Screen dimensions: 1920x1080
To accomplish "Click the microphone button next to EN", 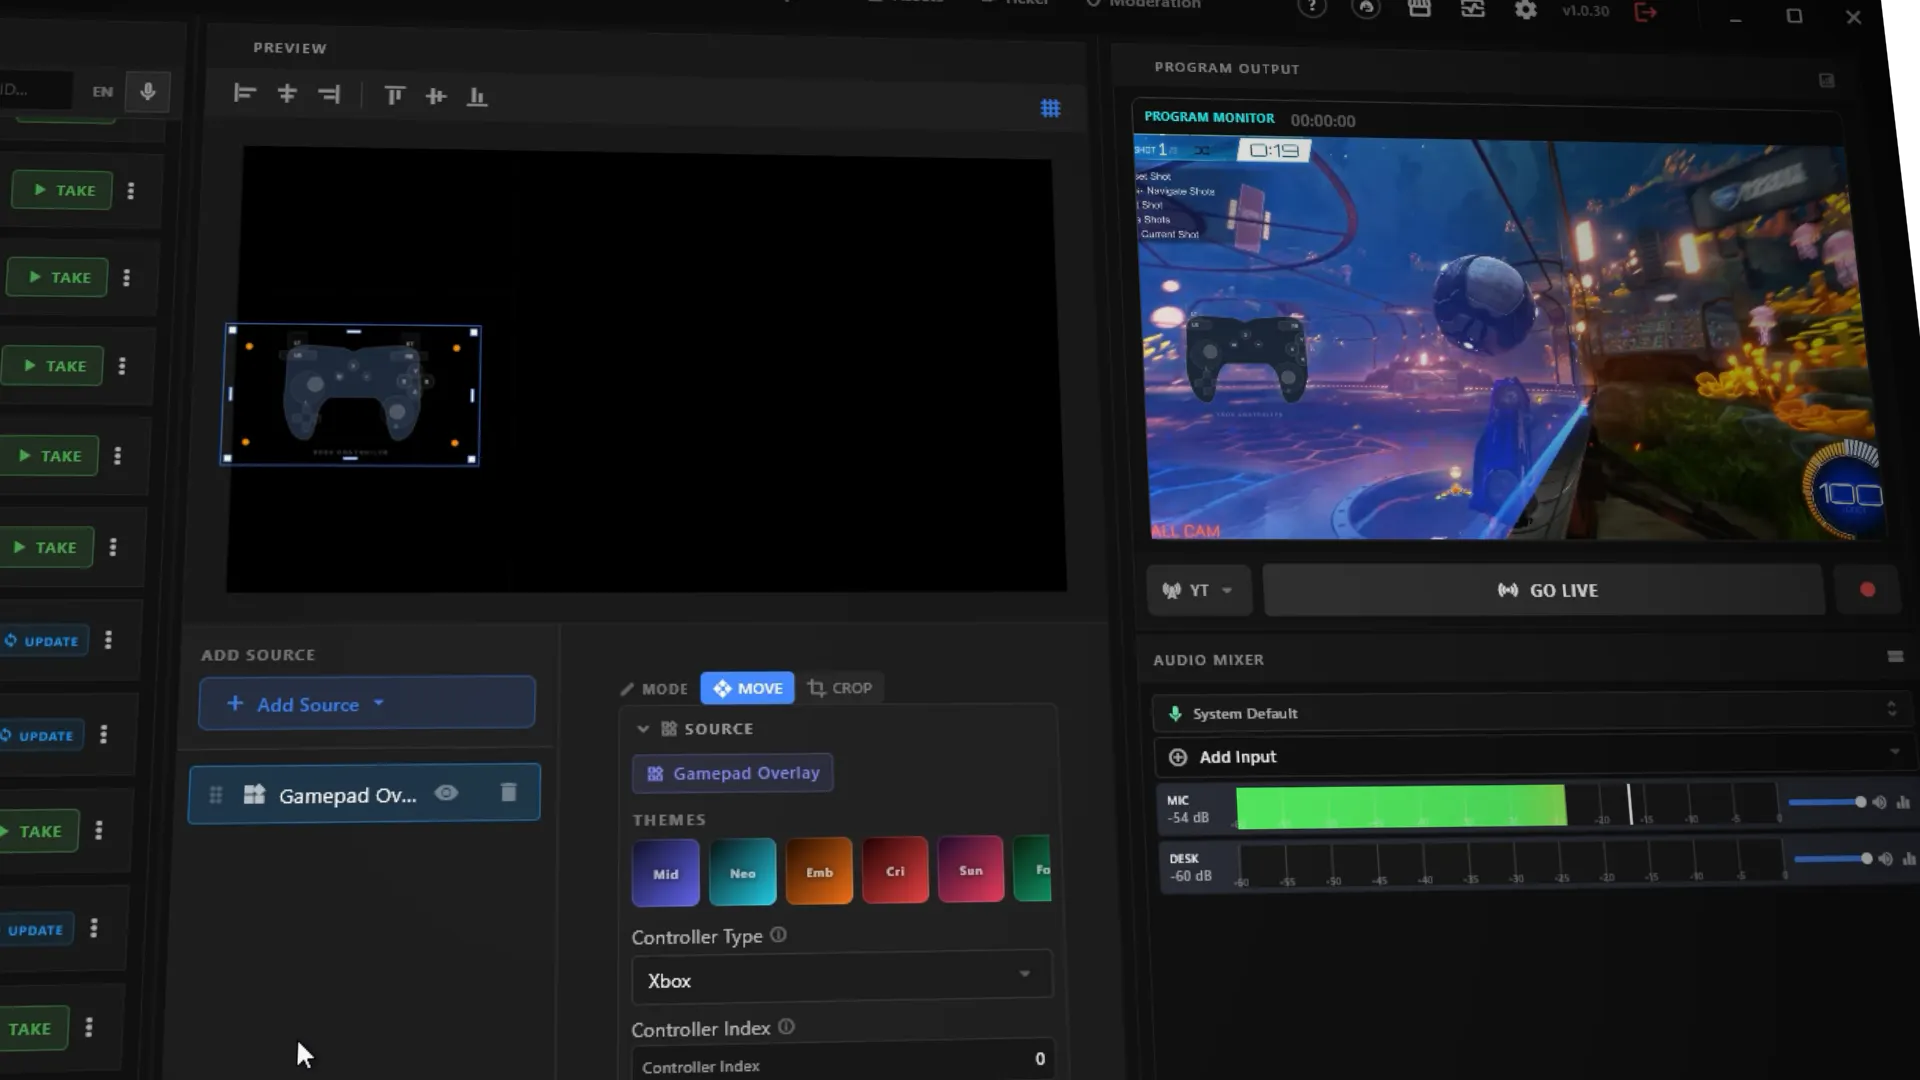I will 148,92.
